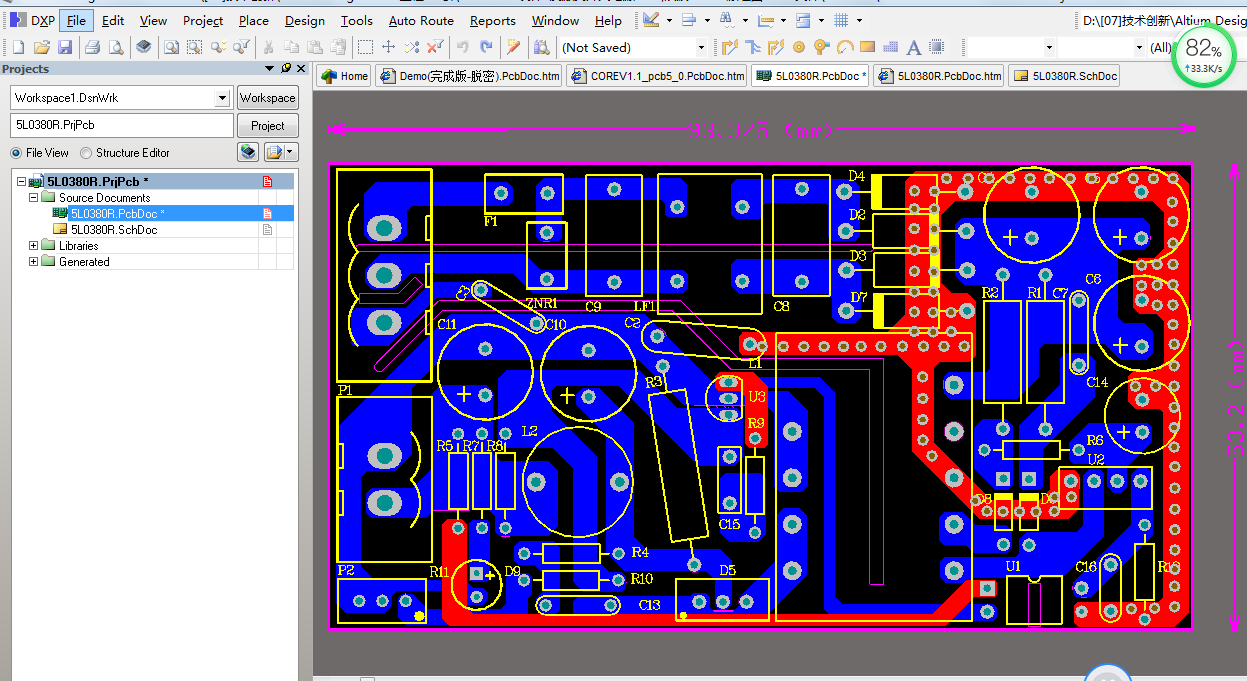Open the (Not Saved) view dropdown
The height and width of the screenshot is (681, 1247).
pos(700,47)
